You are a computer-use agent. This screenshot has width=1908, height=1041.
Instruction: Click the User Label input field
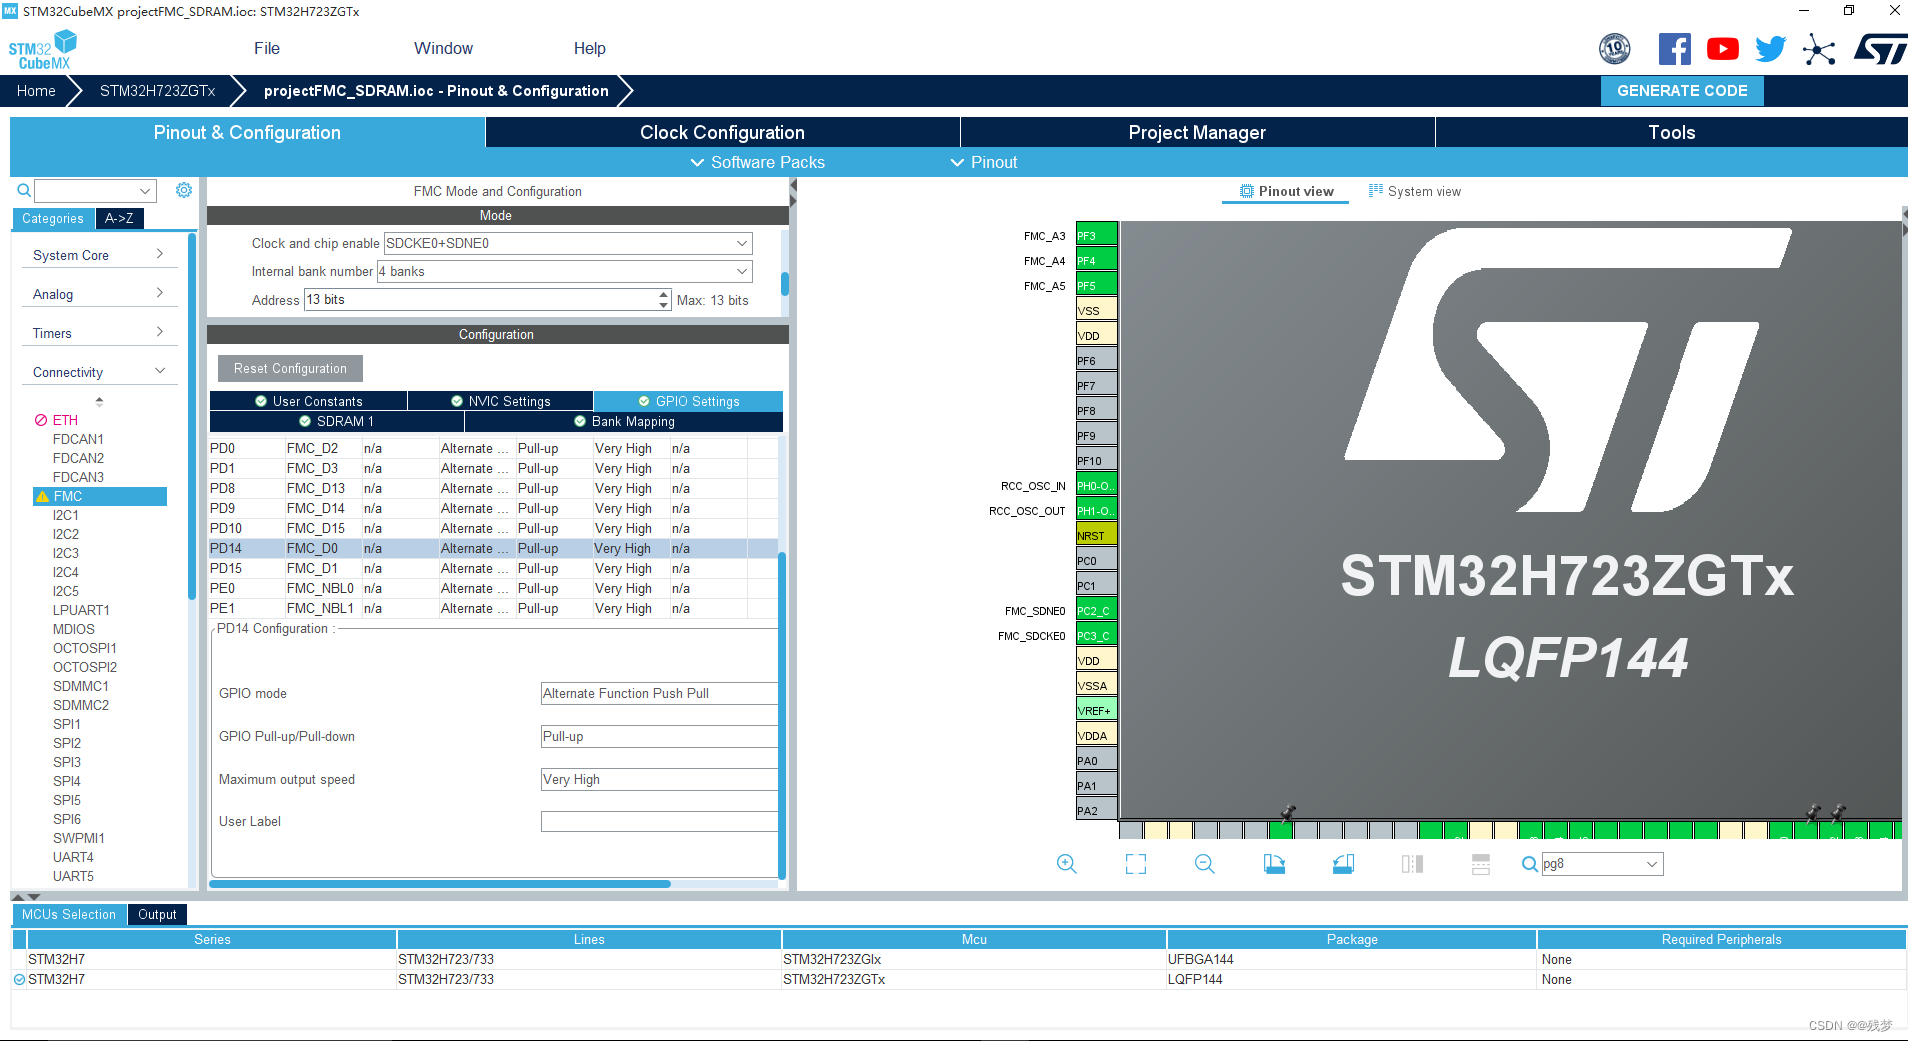tap(659, 821)
